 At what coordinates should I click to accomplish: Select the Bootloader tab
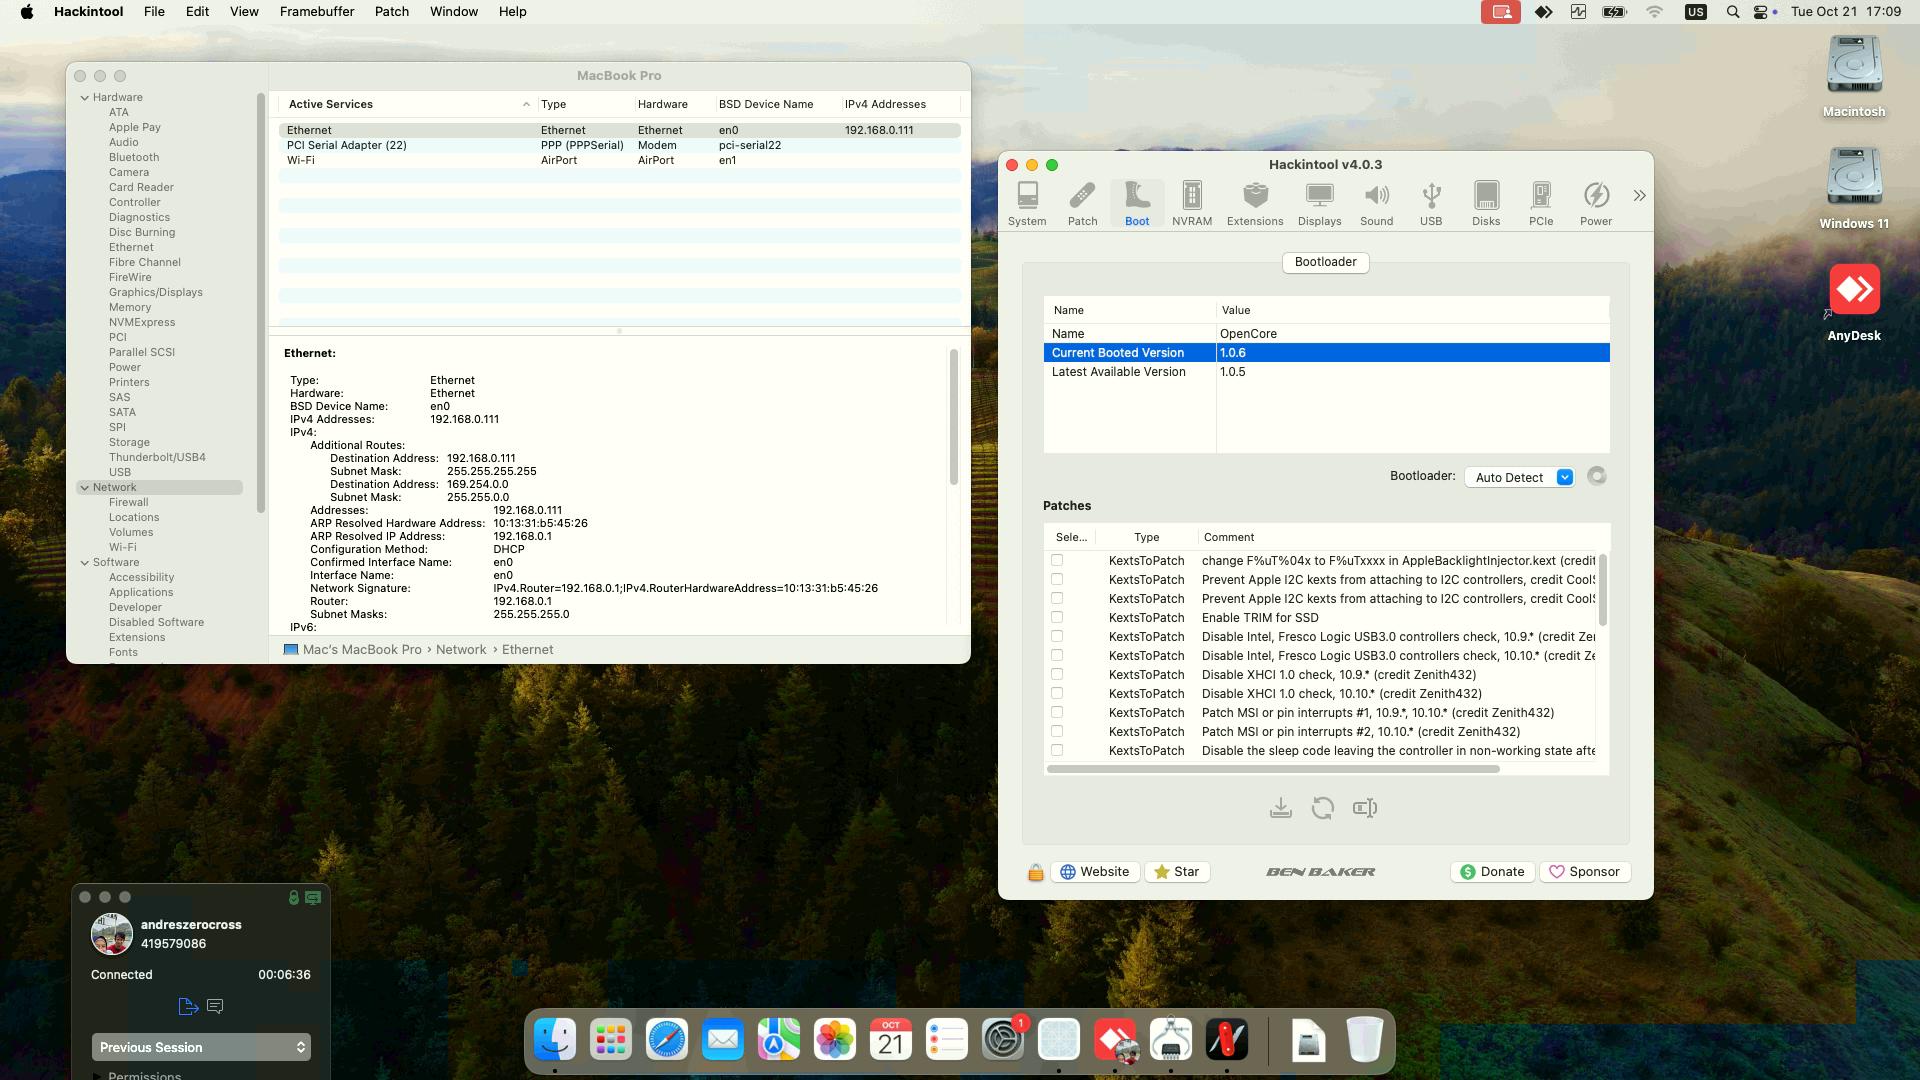point(1325,262)
